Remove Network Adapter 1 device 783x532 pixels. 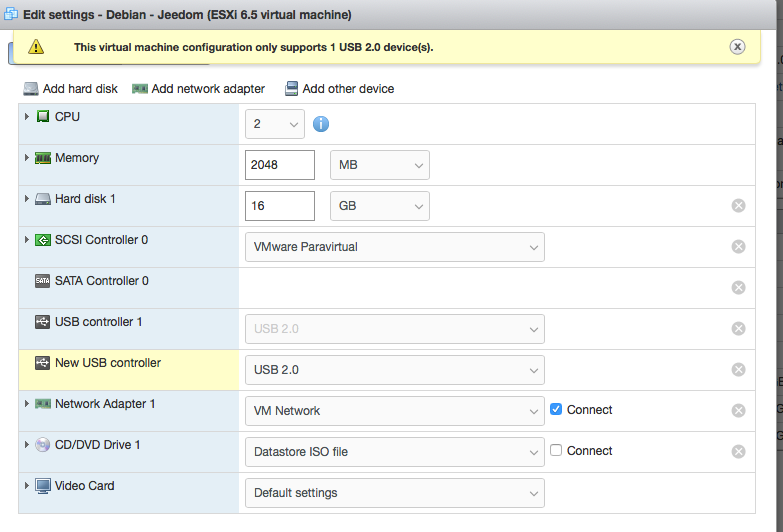coord(739,411)
